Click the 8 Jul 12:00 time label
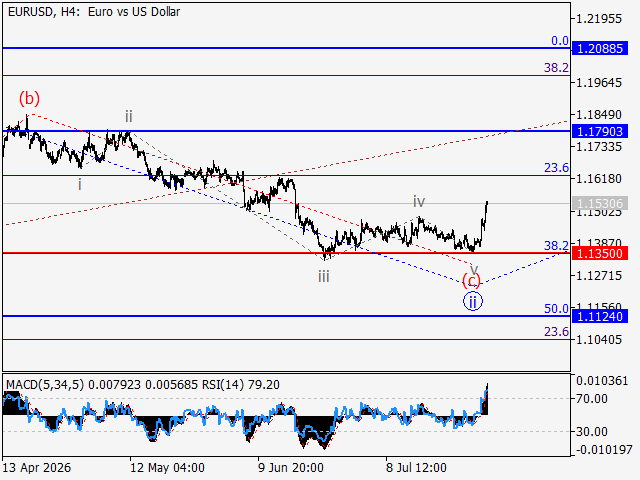Screen dimensions: 640x480 (417, 468)
